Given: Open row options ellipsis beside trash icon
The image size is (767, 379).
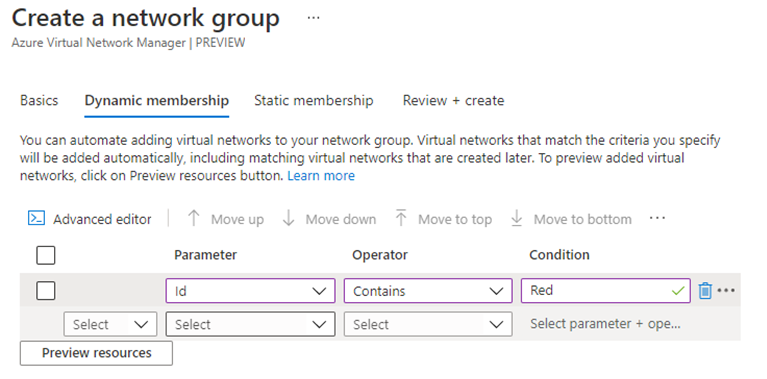Looking at the screenshot, I should 726,290.
